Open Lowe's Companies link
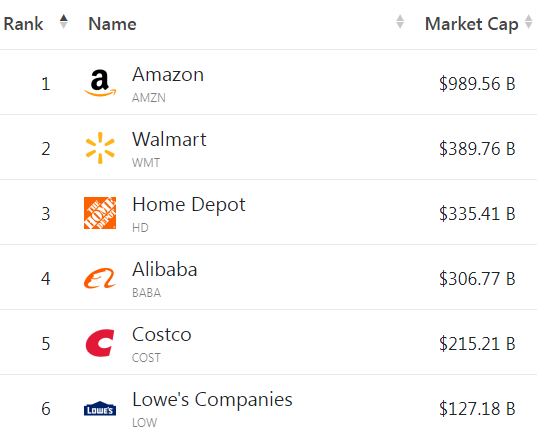The width and height of the screenshot is (537, 436). pyautogui.click(x=212, y=400)
